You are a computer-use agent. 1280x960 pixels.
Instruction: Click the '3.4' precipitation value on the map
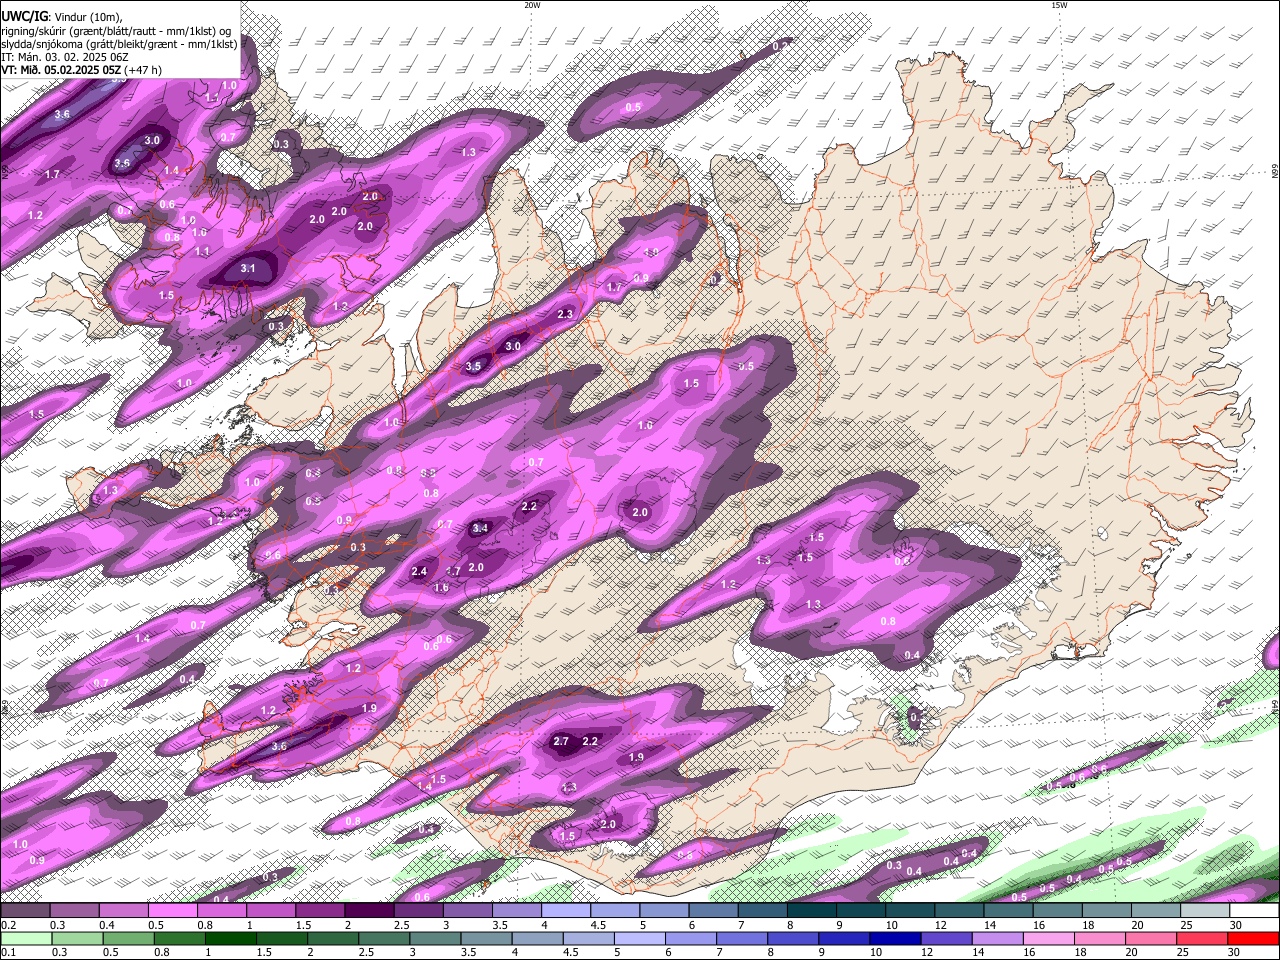point(480,528)
